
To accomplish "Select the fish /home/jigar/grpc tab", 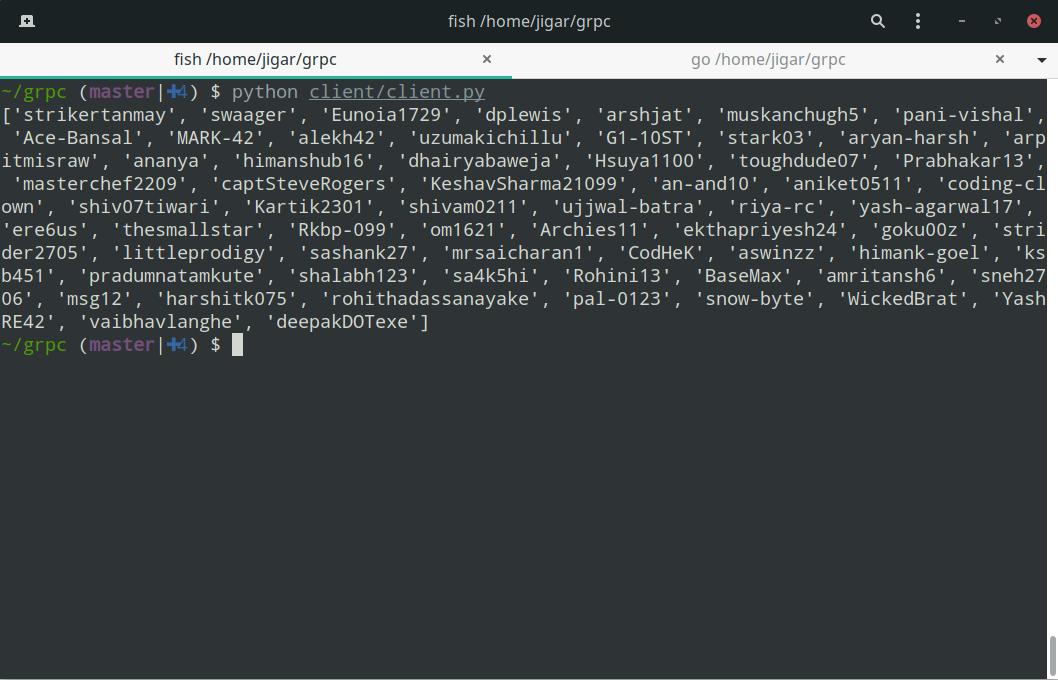I will (255, 60).
